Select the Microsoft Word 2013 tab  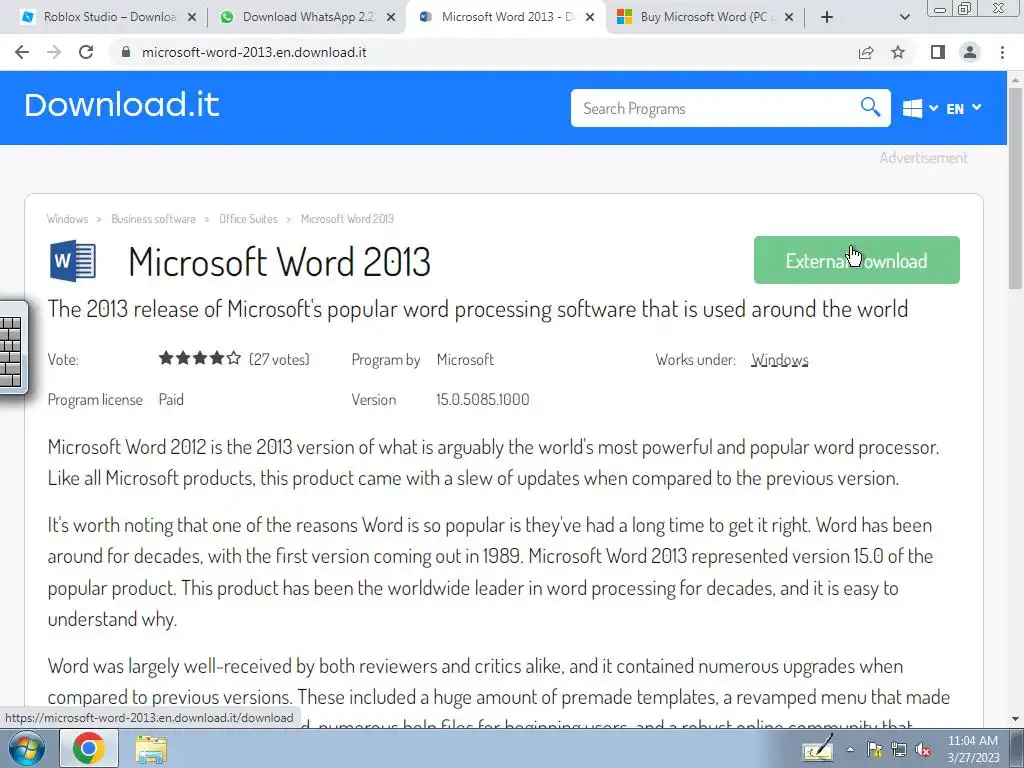pyautogui.click(x=507, y=17)
